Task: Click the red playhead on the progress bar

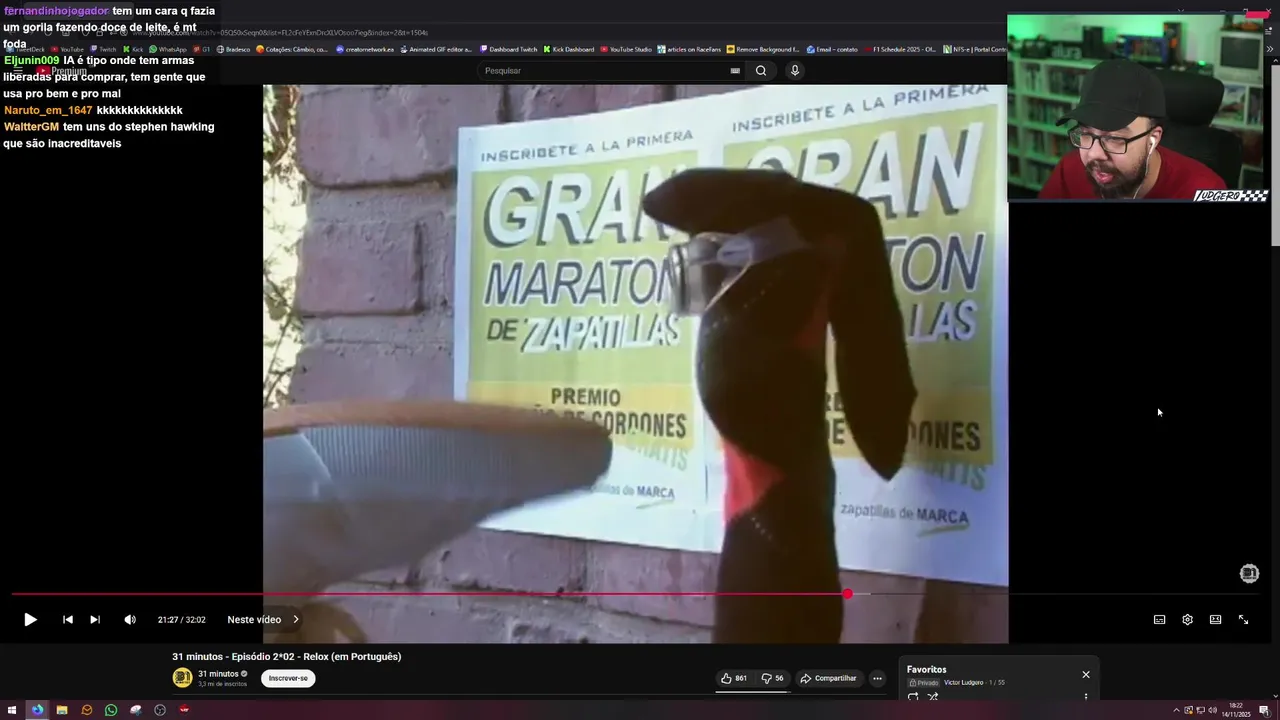Action: point(847,594)
